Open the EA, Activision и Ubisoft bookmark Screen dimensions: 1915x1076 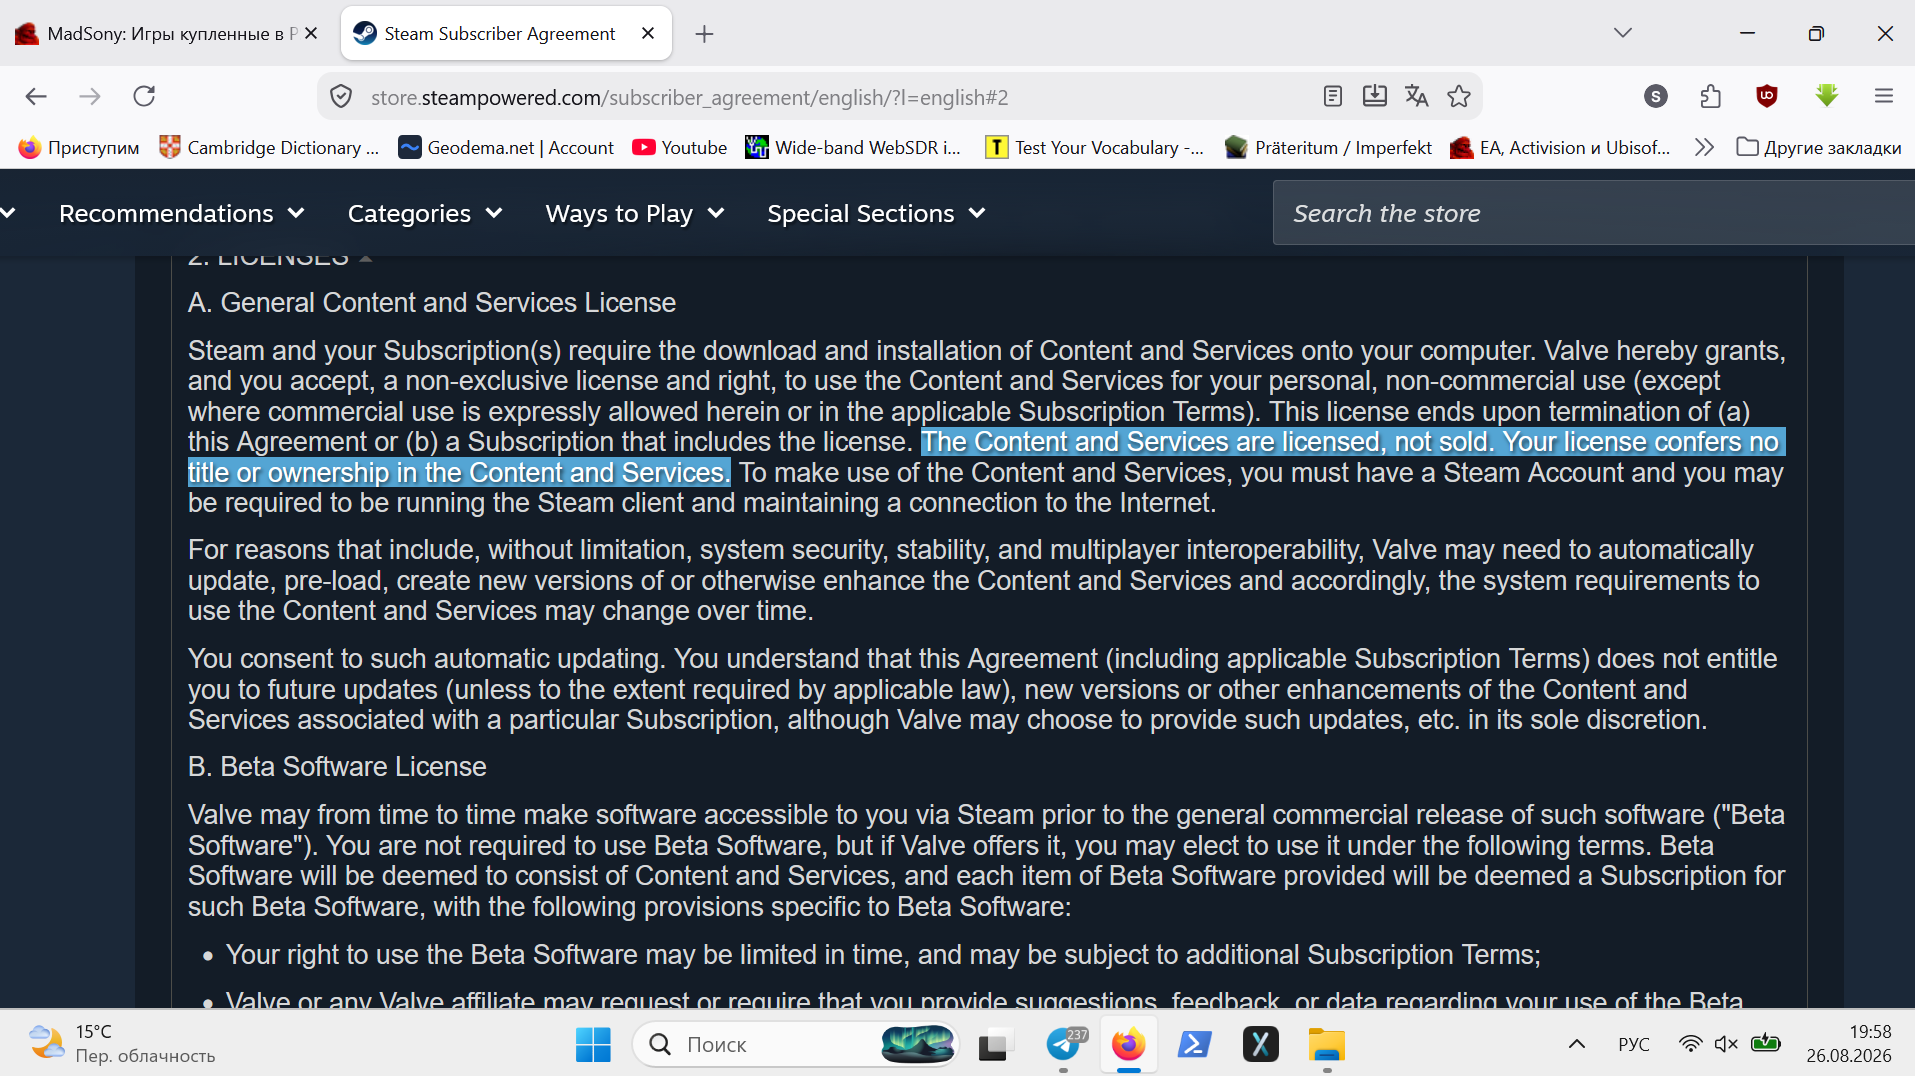click(1561, 147)
